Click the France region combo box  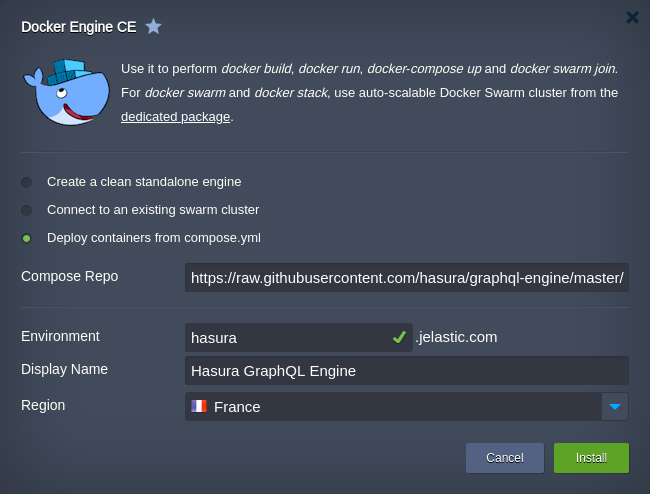click(x=407, y=407)
